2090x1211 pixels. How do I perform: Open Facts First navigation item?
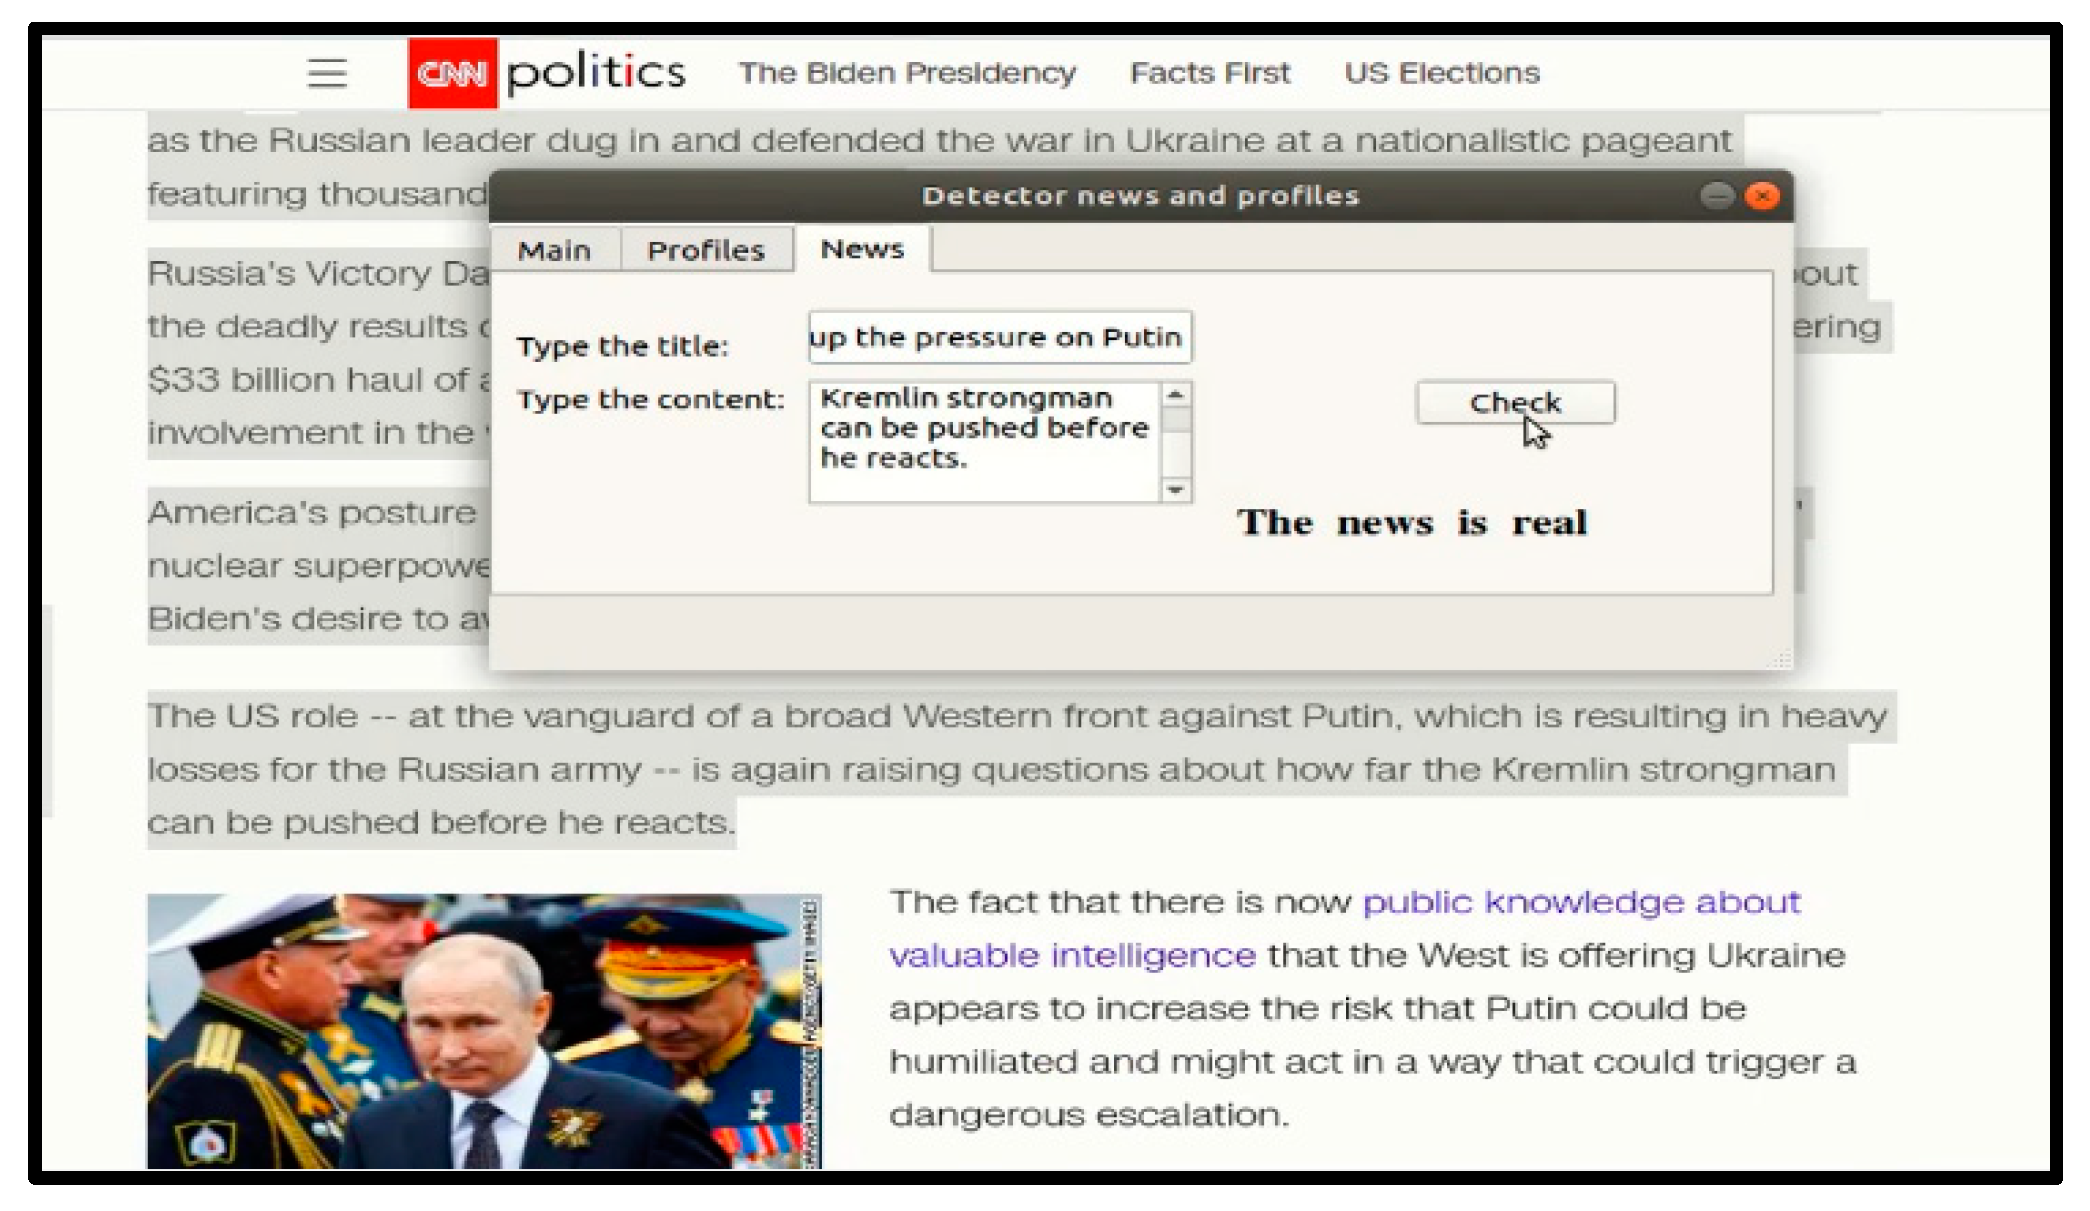pyautogui.click(x=1210, y=73)
